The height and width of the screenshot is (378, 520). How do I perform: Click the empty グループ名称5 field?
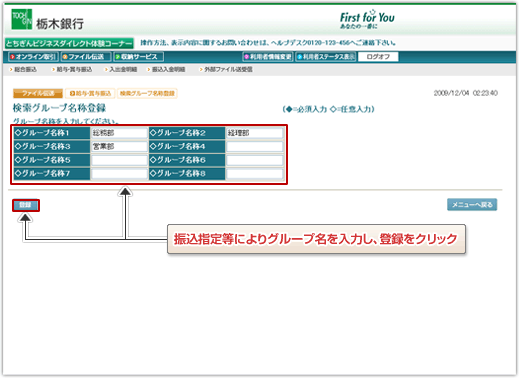coord(119,160)
